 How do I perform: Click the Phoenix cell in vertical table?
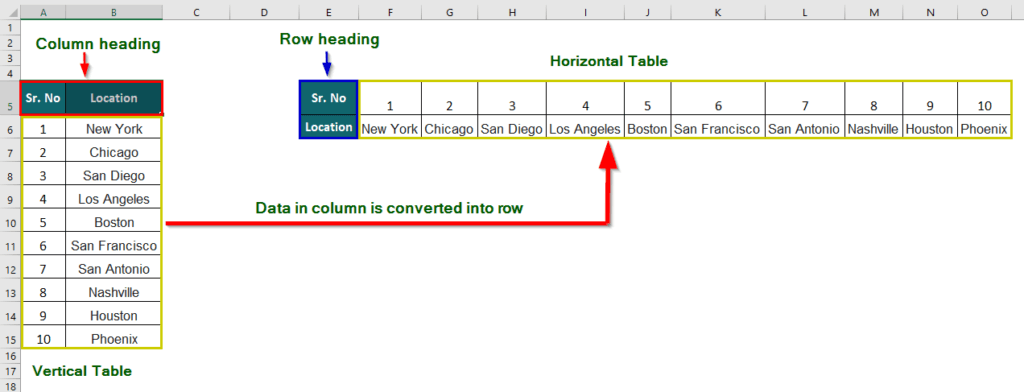[114, 339]
